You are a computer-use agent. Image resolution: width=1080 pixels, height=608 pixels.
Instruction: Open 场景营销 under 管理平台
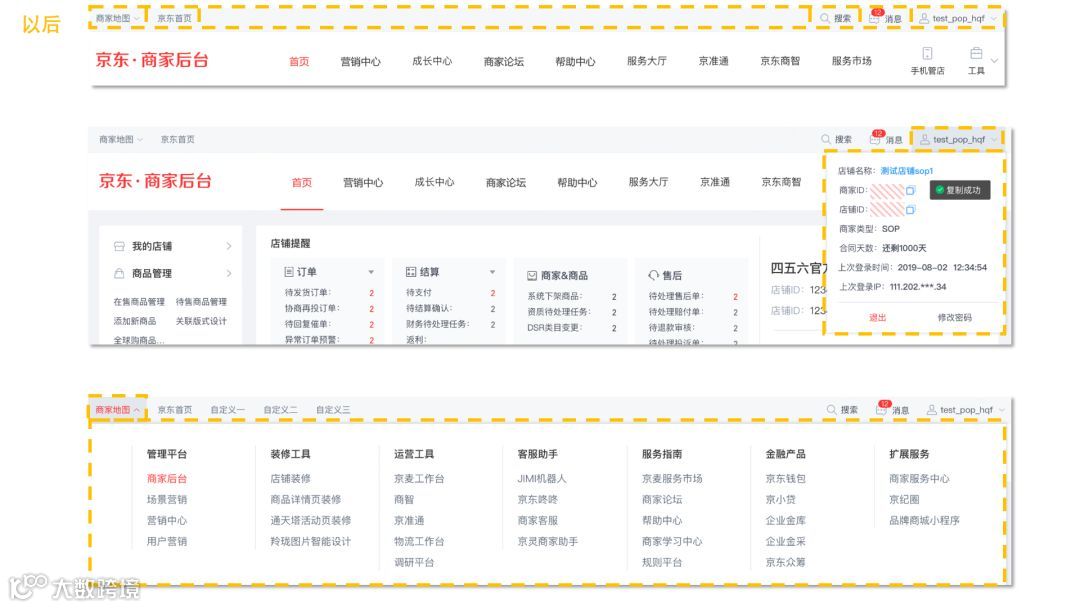point(167,499)
